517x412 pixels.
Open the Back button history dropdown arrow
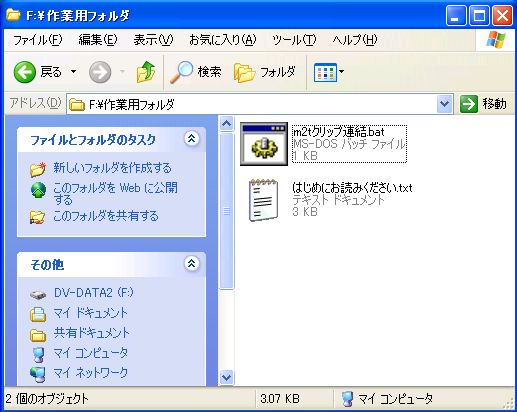pos(73,72)
